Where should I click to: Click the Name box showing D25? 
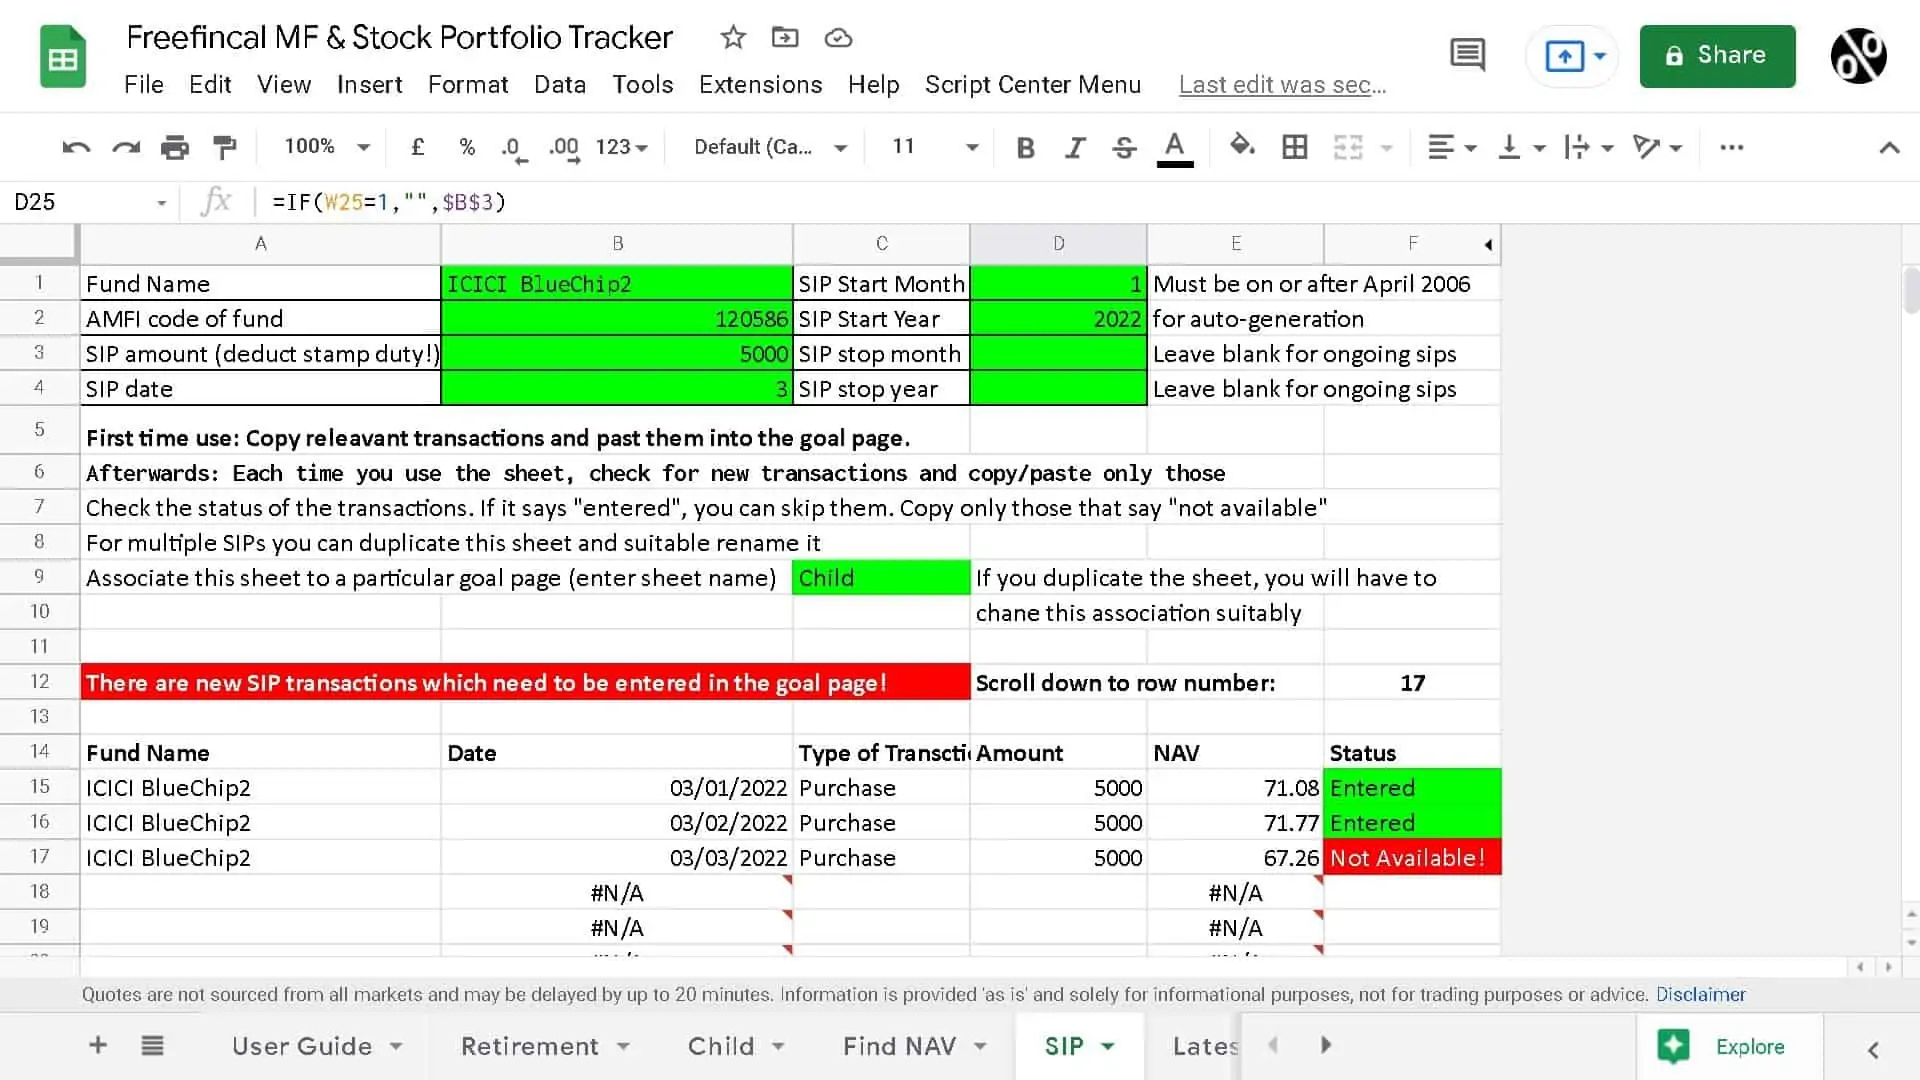click(x=88, y=202)
